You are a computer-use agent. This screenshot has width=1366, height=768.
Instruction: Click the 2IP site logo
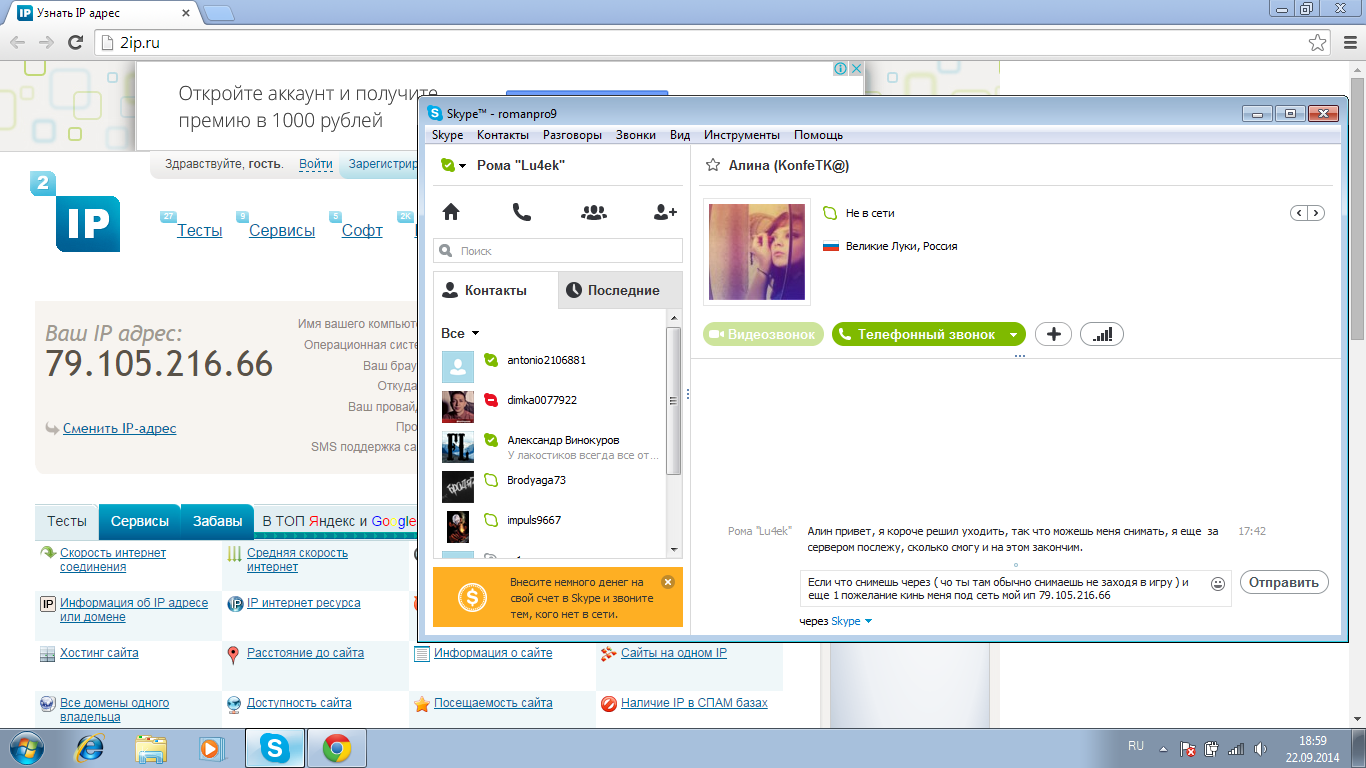(76, 212)
